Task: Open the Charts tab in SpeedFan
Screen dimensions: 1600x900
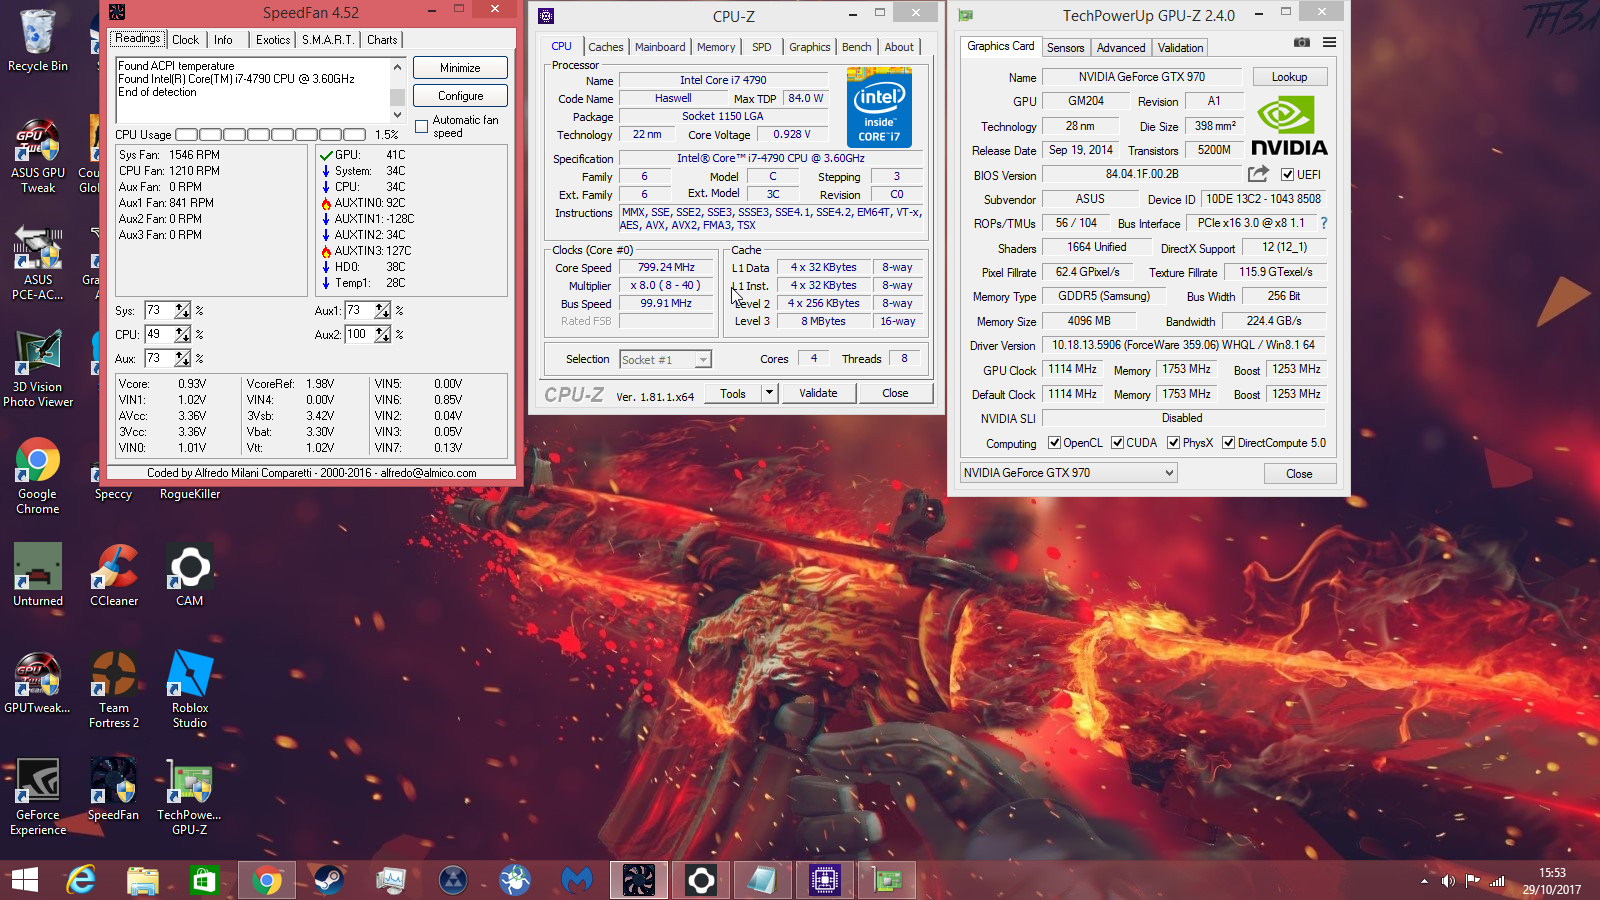Action: pos(382,40)
